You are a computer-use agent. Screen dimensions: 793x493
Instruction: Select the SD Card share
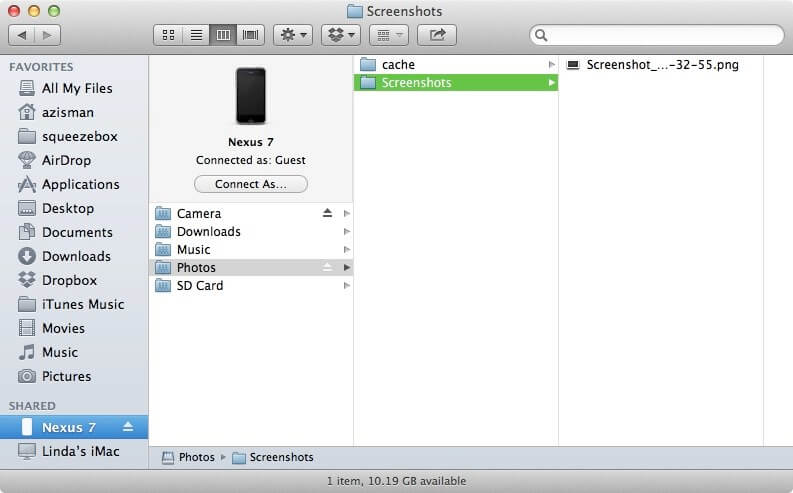(x=251, y=286)
